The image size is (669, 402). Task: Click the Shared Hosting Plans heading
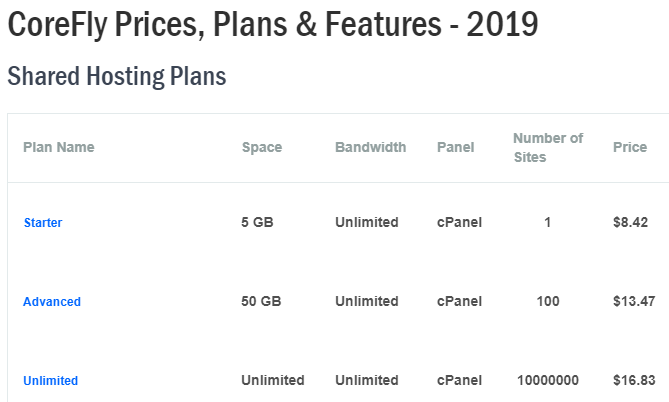coord(117,76)
